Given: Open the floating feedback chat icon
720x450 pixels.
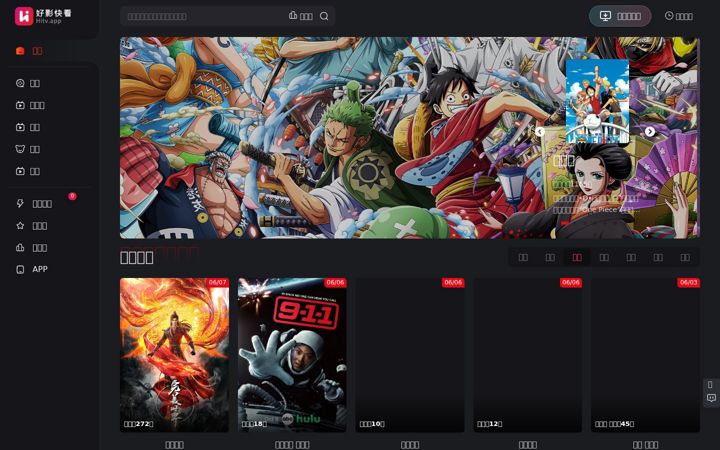Looking at the screenshot, I should (x=711, y=398).
